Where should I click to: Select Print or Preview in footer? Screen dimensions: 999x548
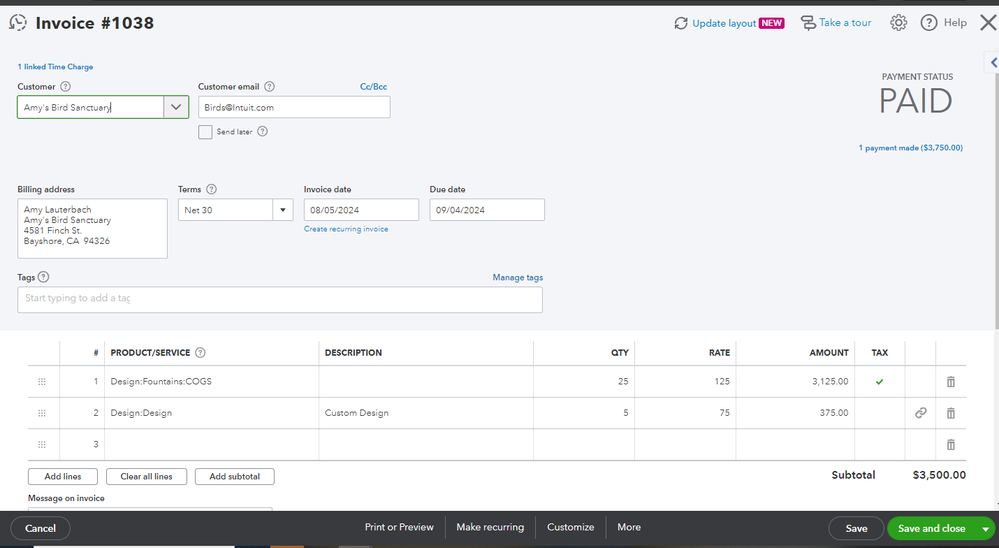click(x=399, y=527)
